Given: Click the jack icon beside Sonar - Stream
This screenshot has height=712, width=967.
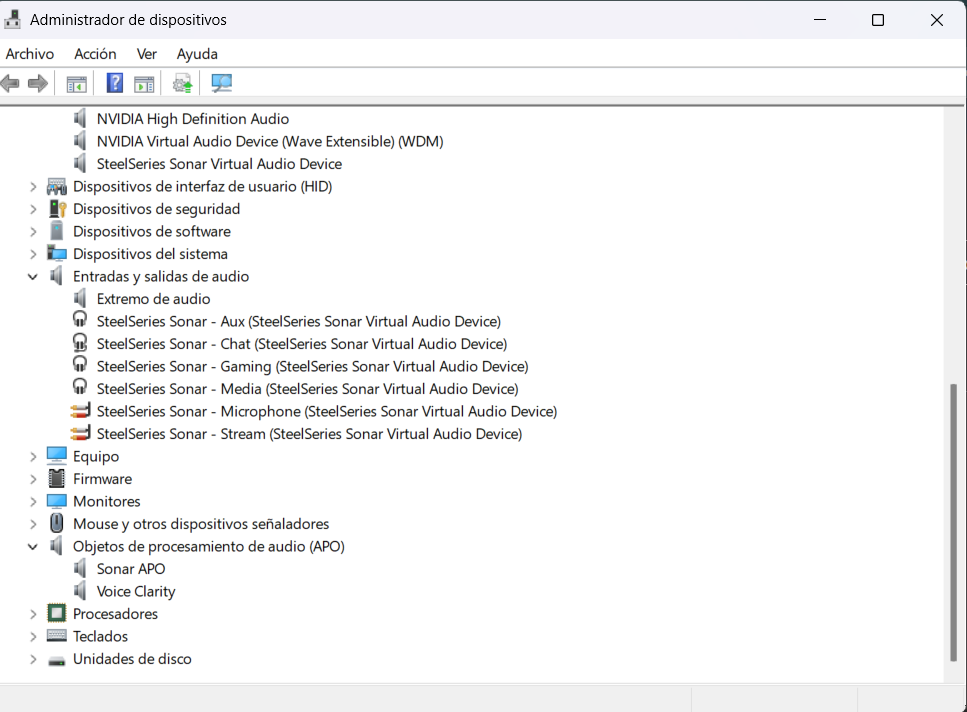Looking at the screenshot, I should (x=80, y=433).
